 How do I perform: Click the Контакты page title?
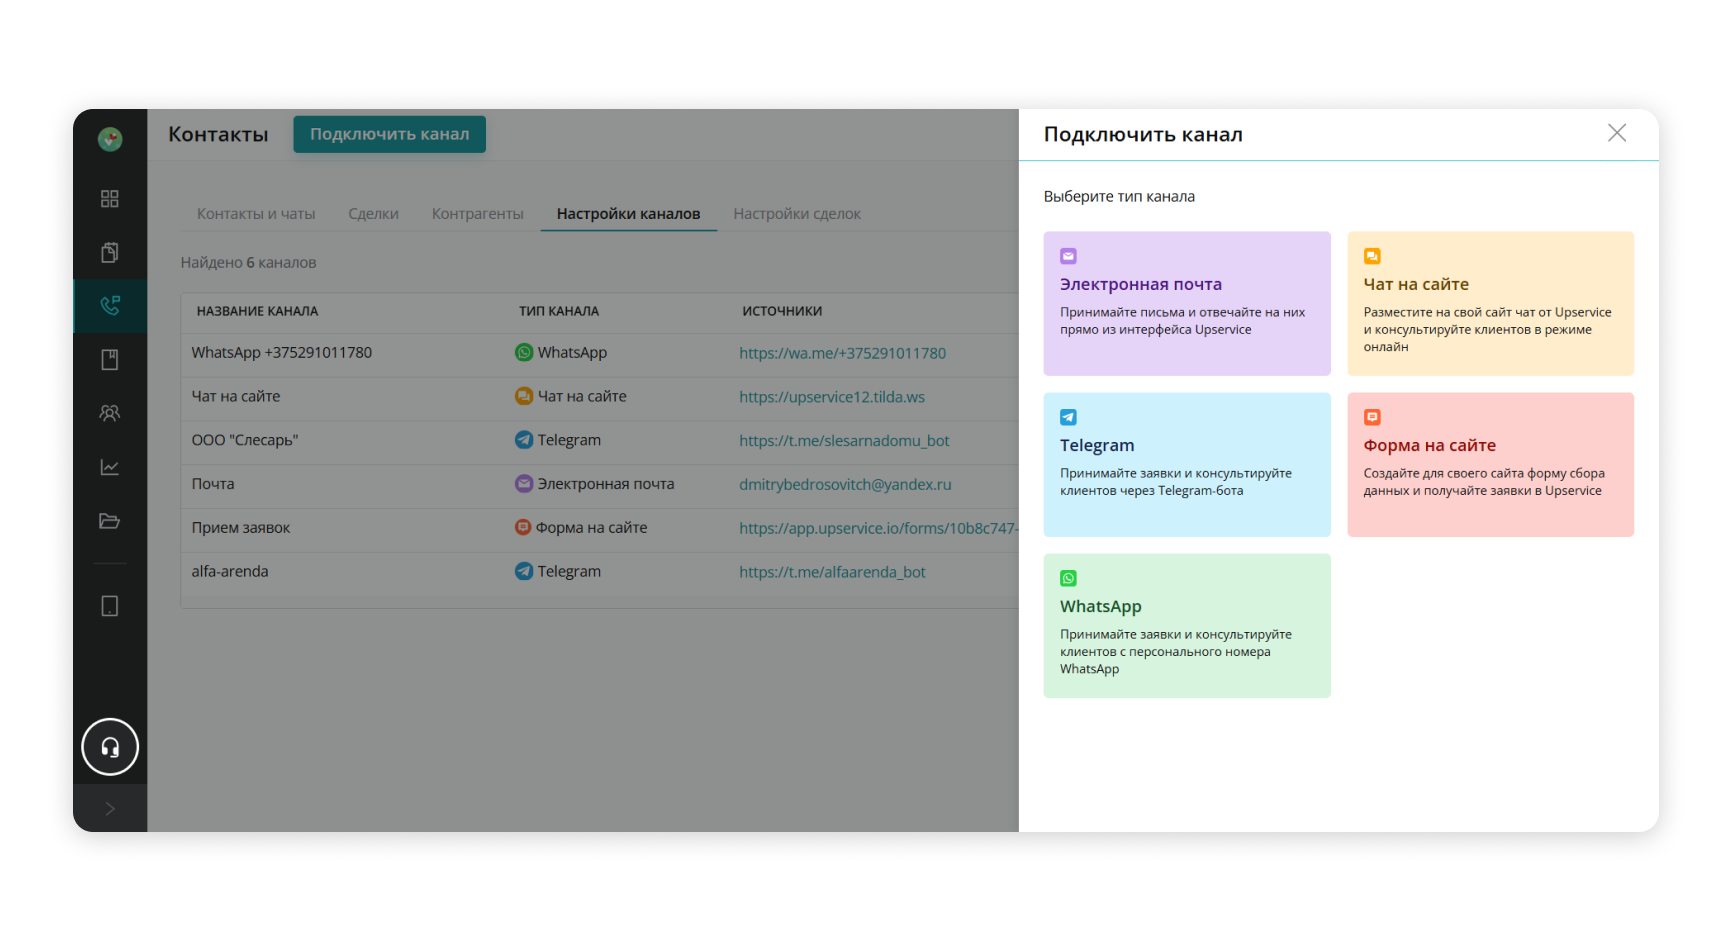coord(218,134)
